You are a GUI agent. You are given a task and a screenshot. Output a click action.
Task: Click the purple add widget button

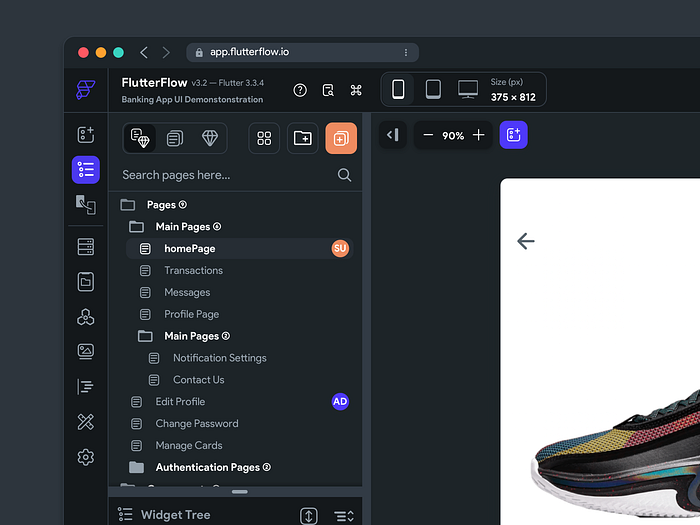click(x=513, y=135)
